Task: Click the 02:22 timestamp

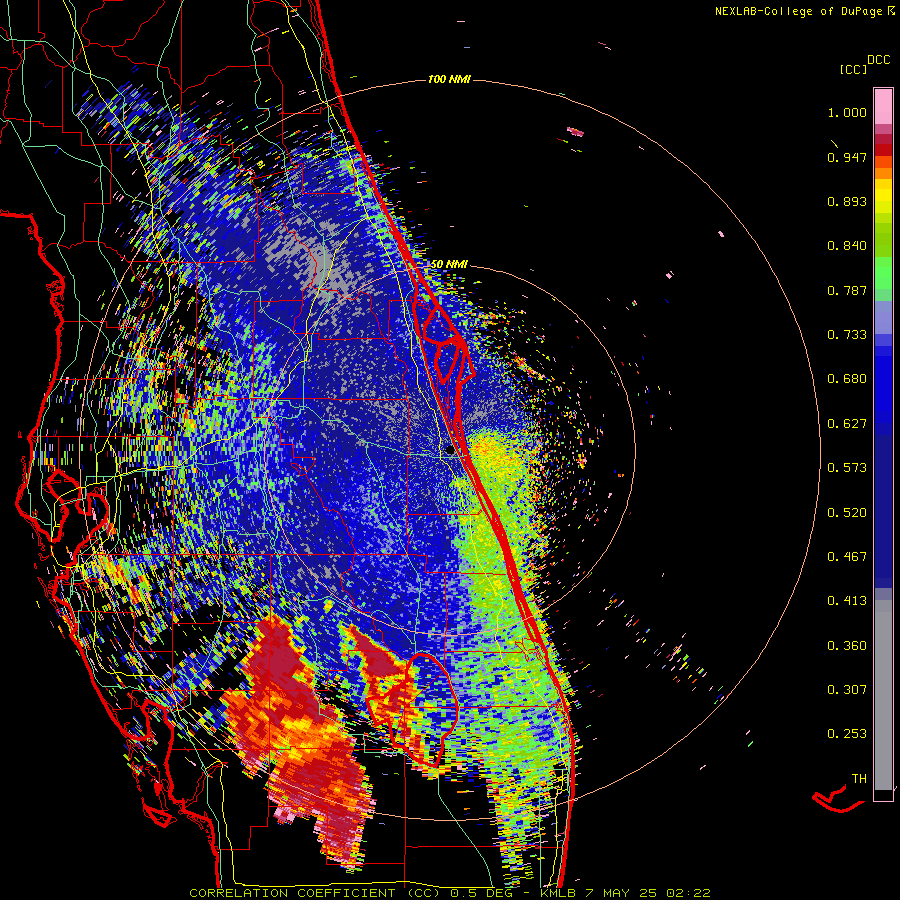Action: tap(689, 893)
